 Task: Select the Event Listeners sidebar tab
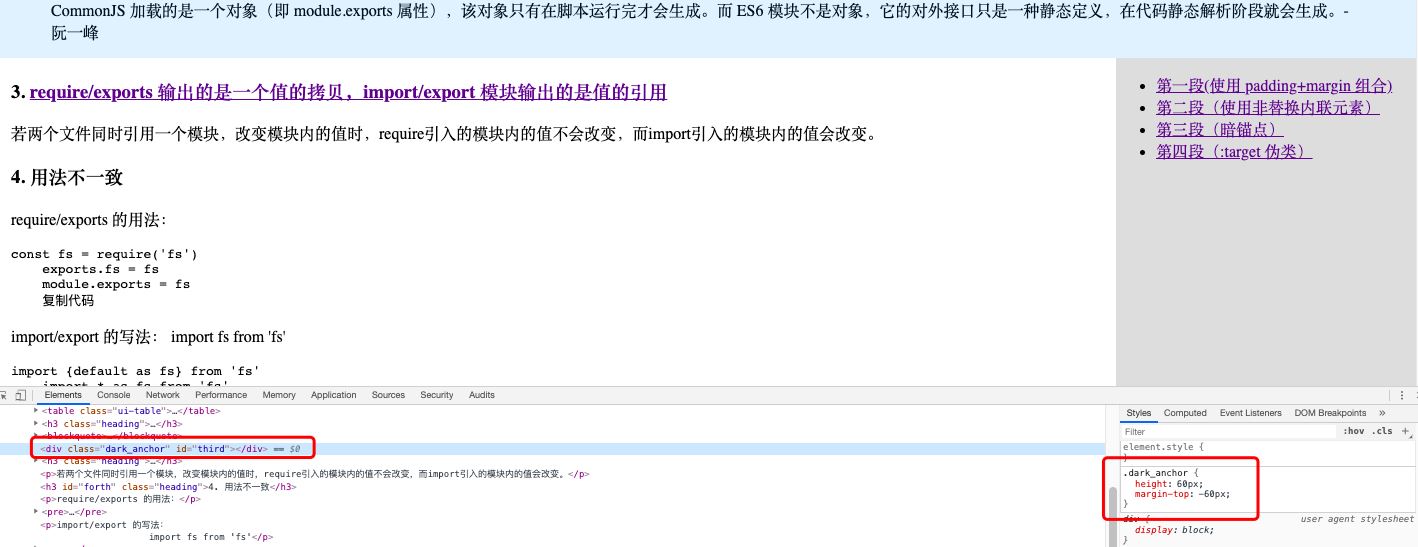pyautogui.click(x=1250, y=413)
